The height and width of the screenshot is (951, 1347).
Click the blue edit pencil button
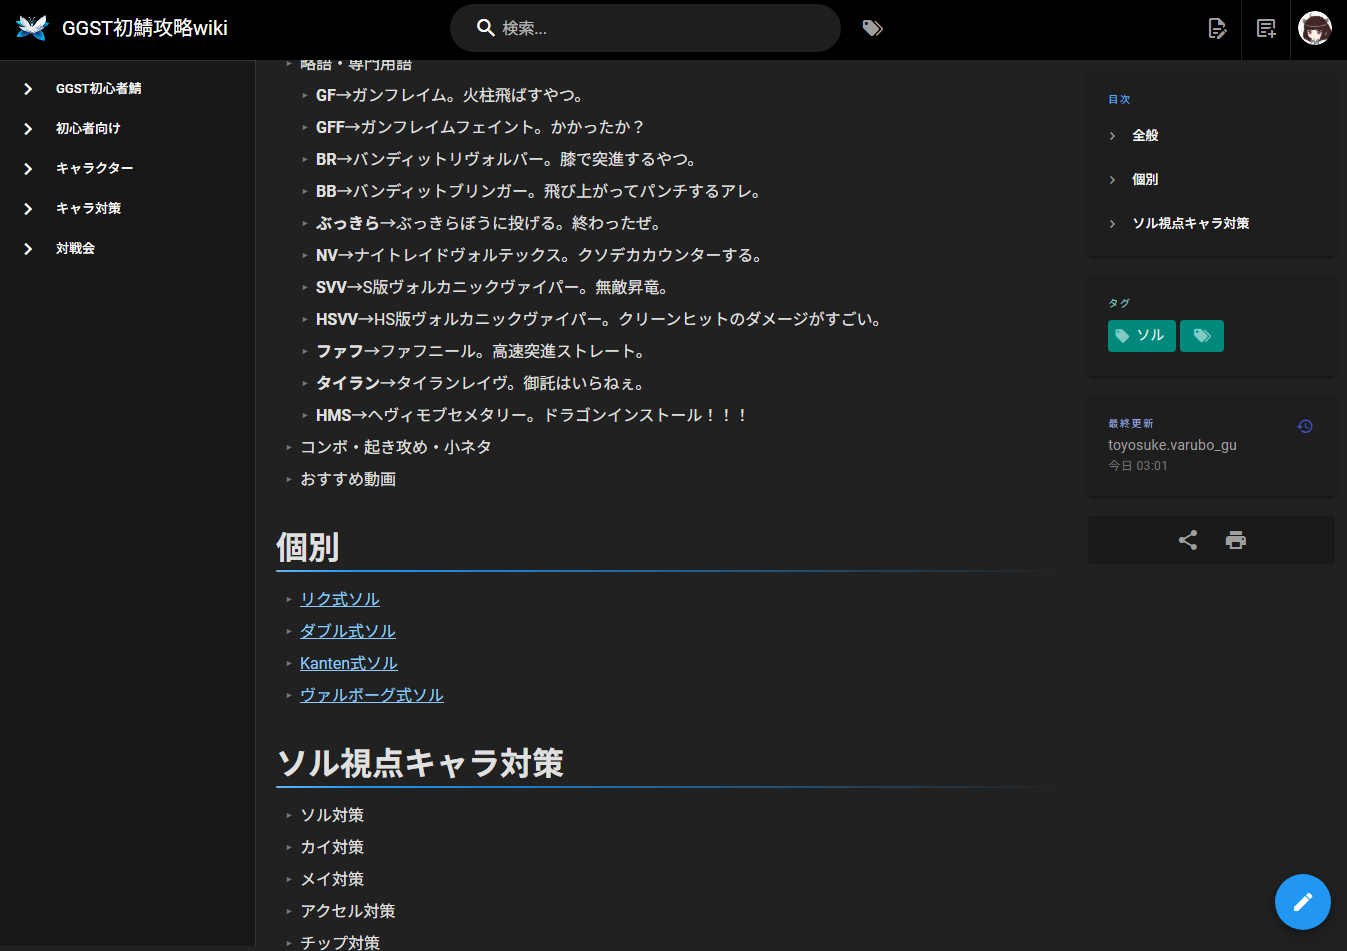click(1303, 902)
